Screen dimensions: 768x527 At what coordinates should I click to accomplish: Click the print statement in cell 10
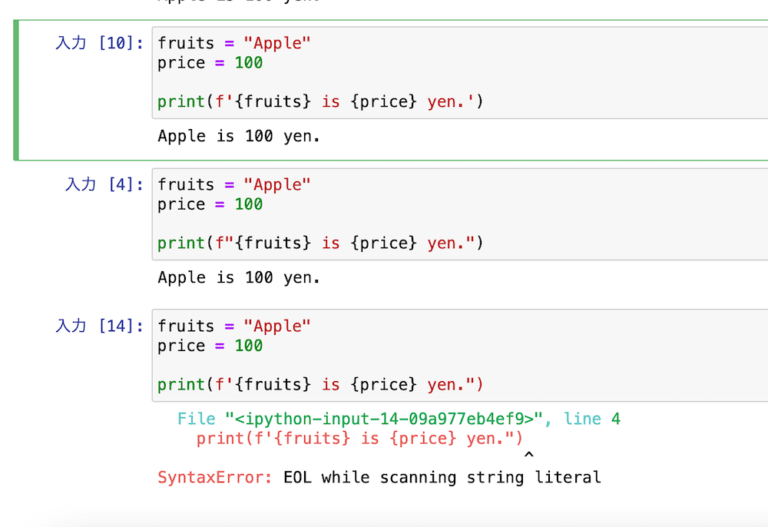coord(320,102)
